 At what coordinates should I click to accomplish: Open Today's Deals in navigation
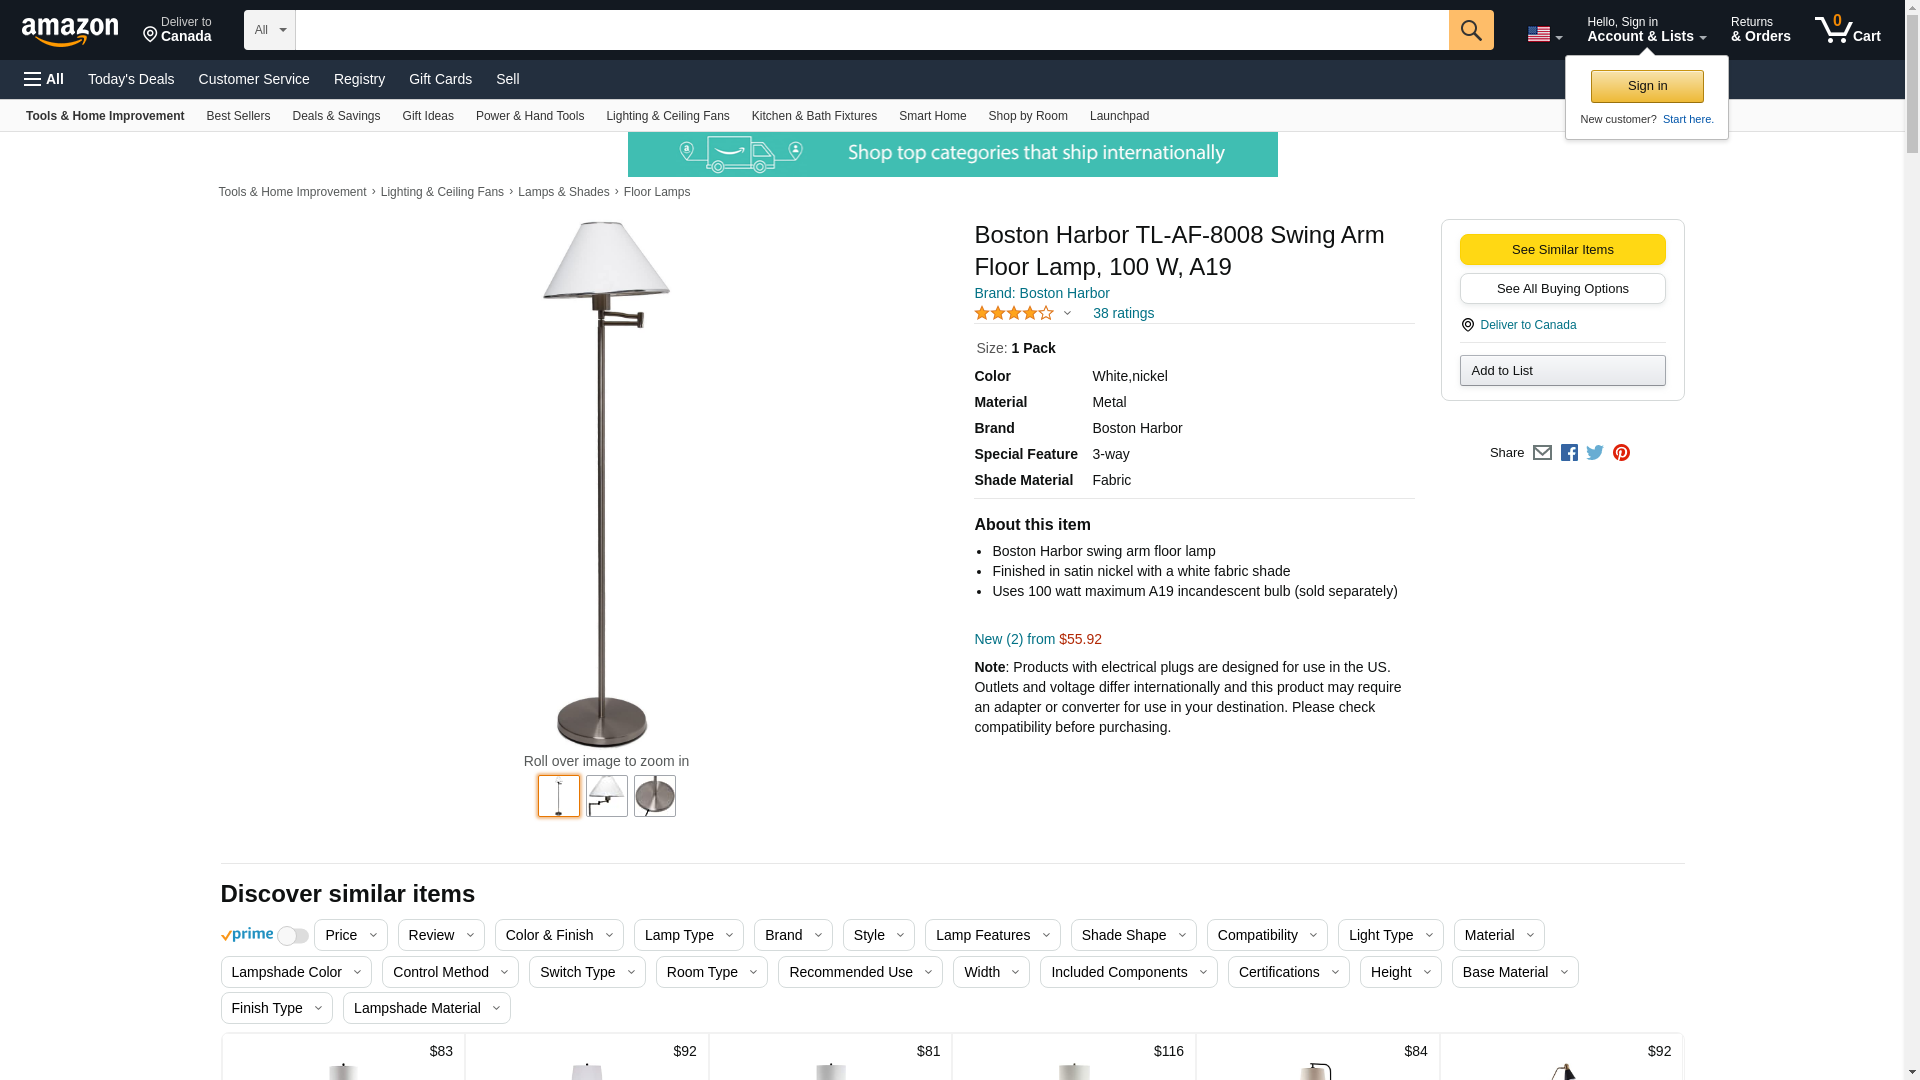pos(131,79)
